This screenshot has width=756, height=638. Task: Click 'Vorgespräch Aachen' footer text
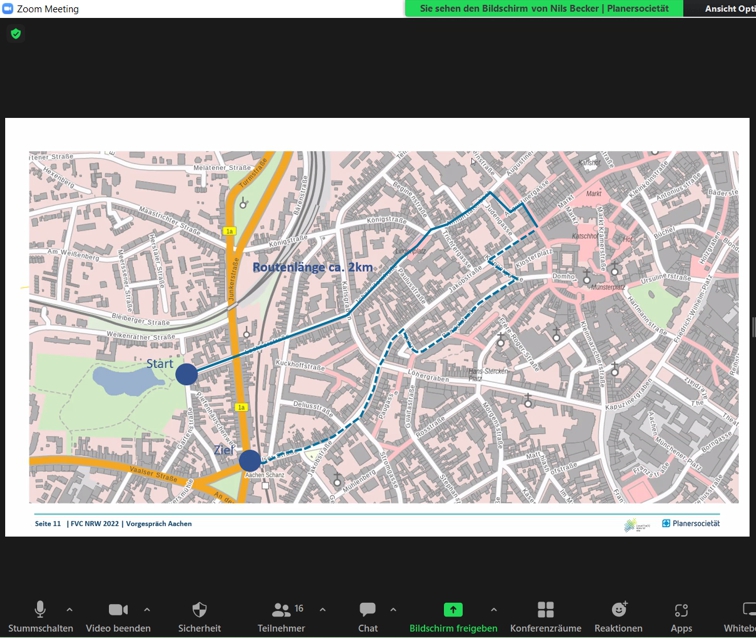click(159, 524)
